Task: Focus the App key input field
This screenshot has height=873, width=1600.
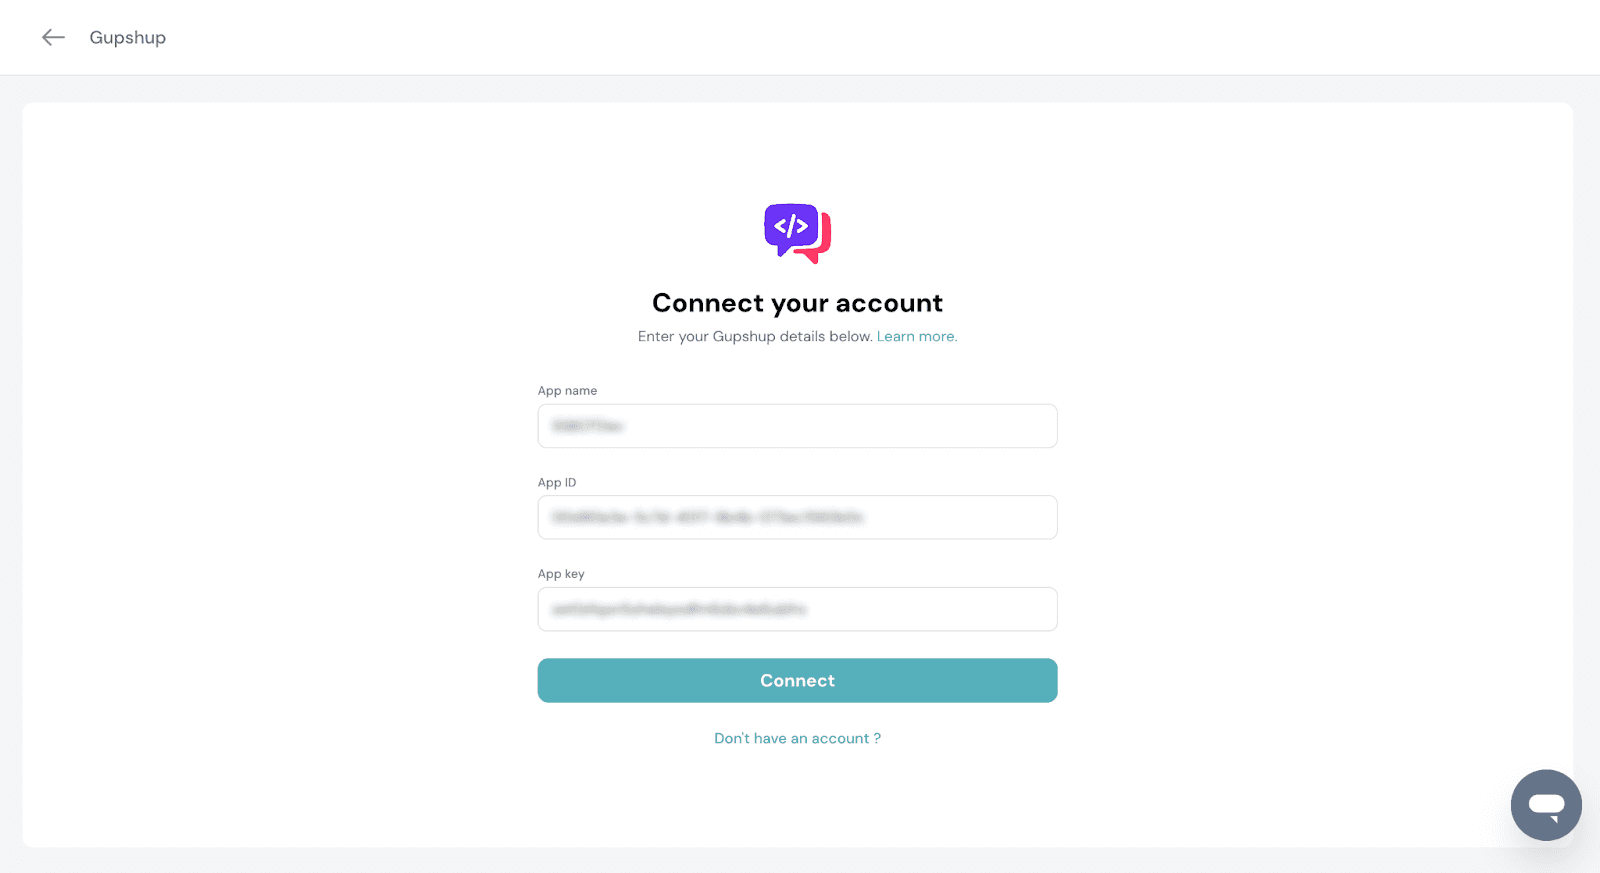Action: pyautogui.click(x=797, y=610)
